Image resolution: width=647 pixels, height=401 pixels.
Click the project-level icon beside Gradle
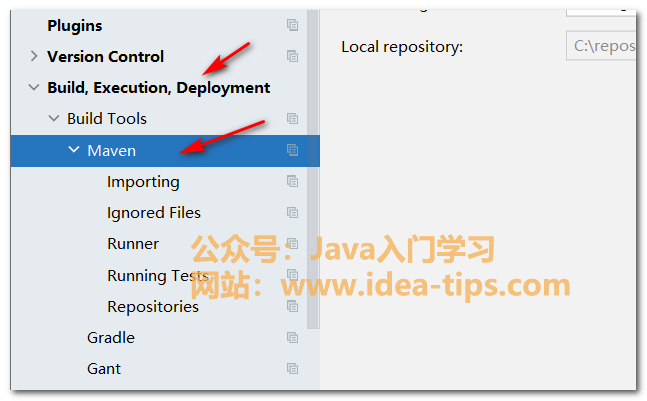coord(292,338)
